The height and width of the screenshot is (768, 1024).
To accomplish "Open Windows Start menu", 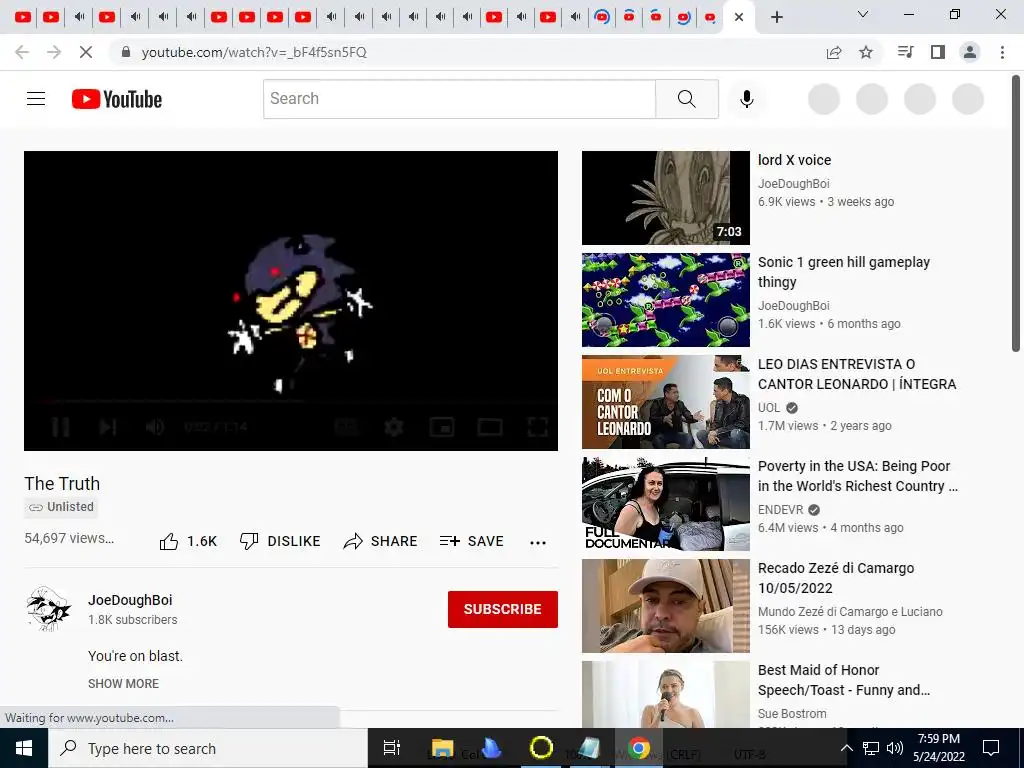I will point(24,748).
